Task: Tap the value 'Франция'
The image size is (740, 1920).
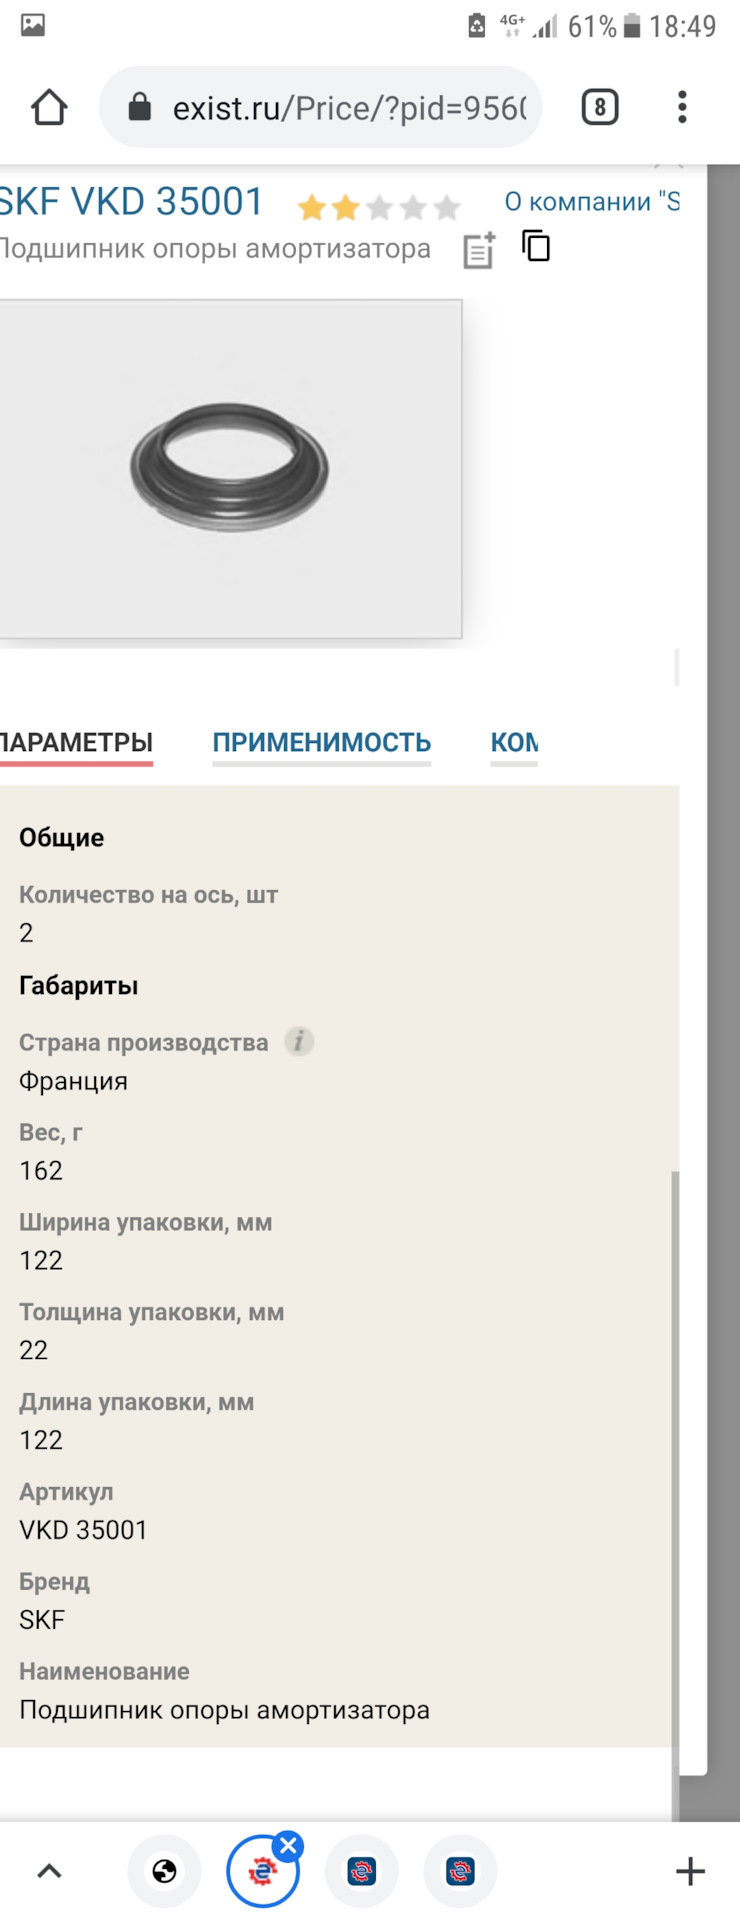Action: tap(73, 1081)
